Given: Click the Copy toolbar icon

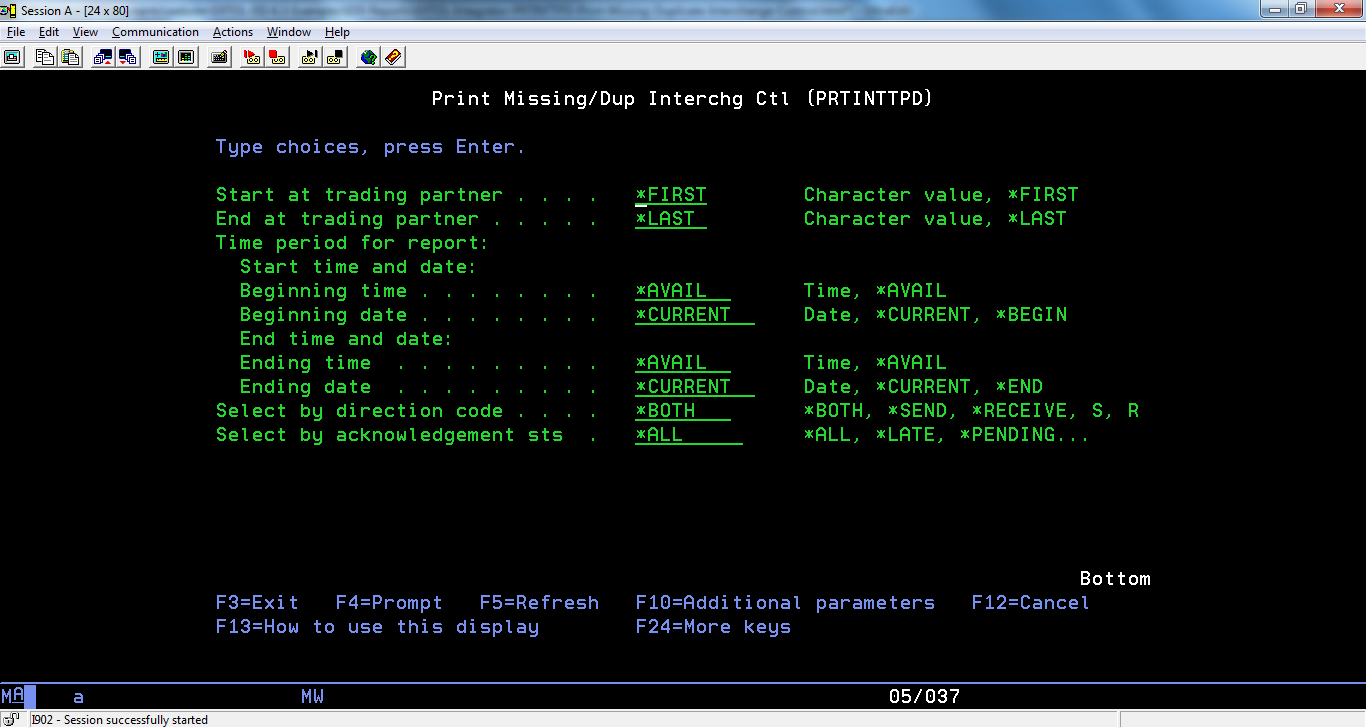Looking at the screenshot, I should point(44,57).
